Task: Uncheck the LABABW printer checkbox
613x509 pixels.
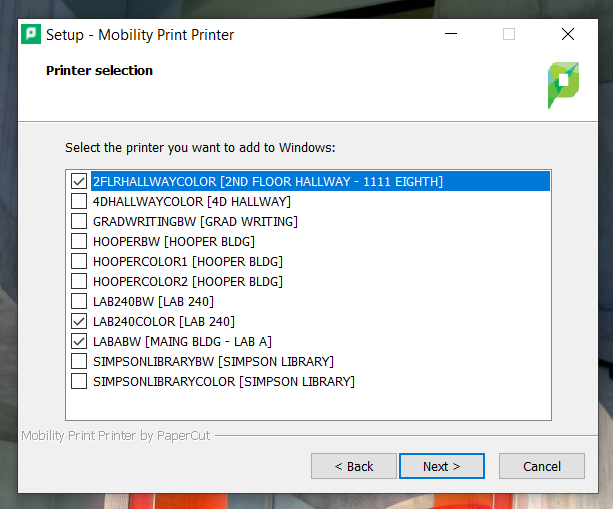Action: (x=79, y=341)
